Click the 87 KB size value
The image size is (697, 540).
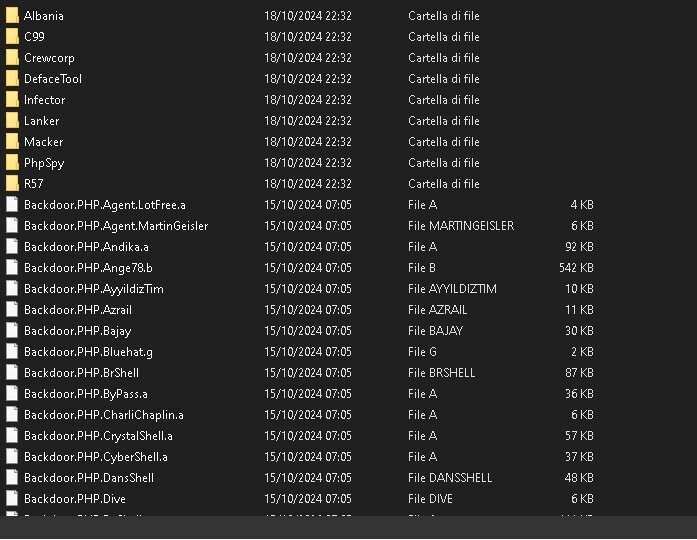(579, 373)
